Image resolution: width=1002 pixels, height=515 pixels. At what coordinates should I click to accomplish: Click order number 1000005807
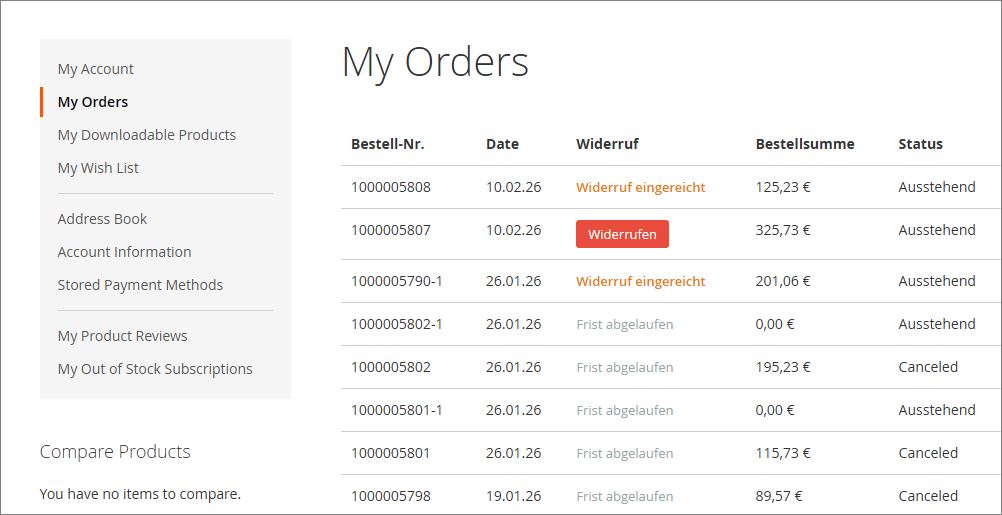[391, 230]
